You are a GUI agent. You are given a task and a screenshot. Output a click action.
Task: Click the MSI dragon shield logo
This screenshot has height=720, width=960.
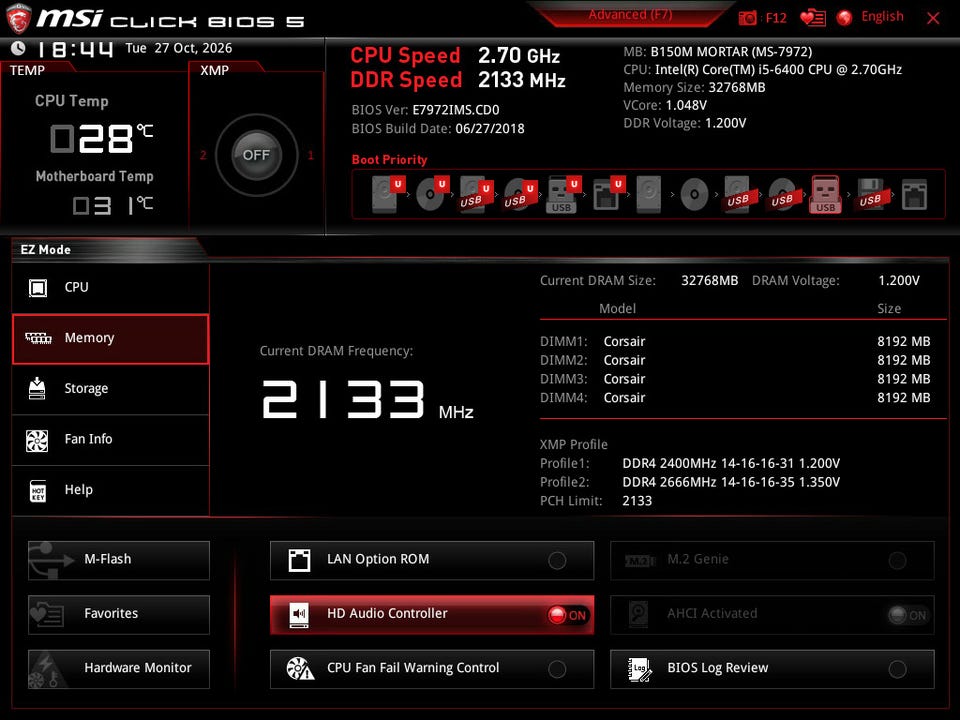(18, 18)
